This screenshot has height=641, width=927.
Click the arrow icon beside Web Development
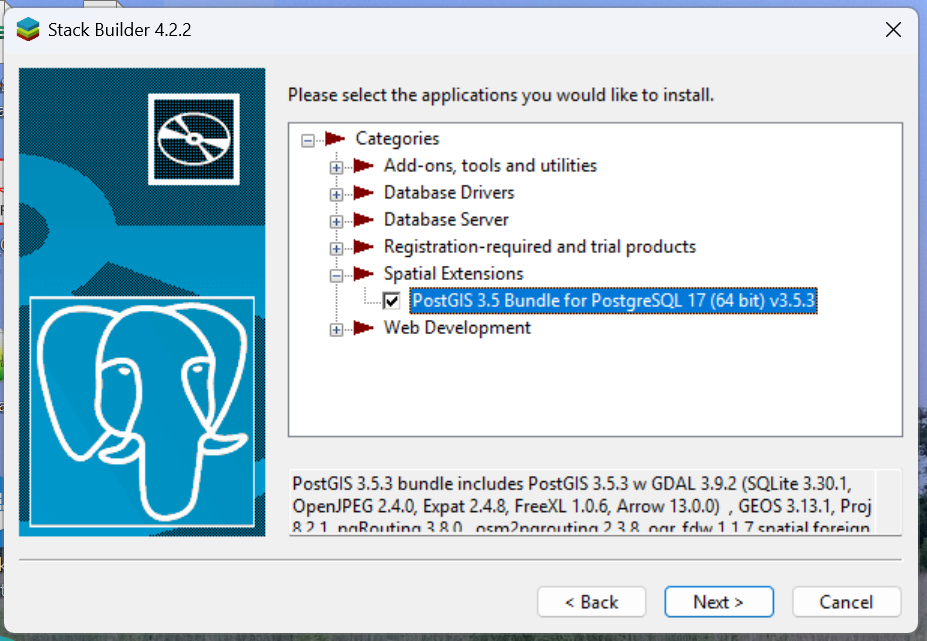point(363,328)
